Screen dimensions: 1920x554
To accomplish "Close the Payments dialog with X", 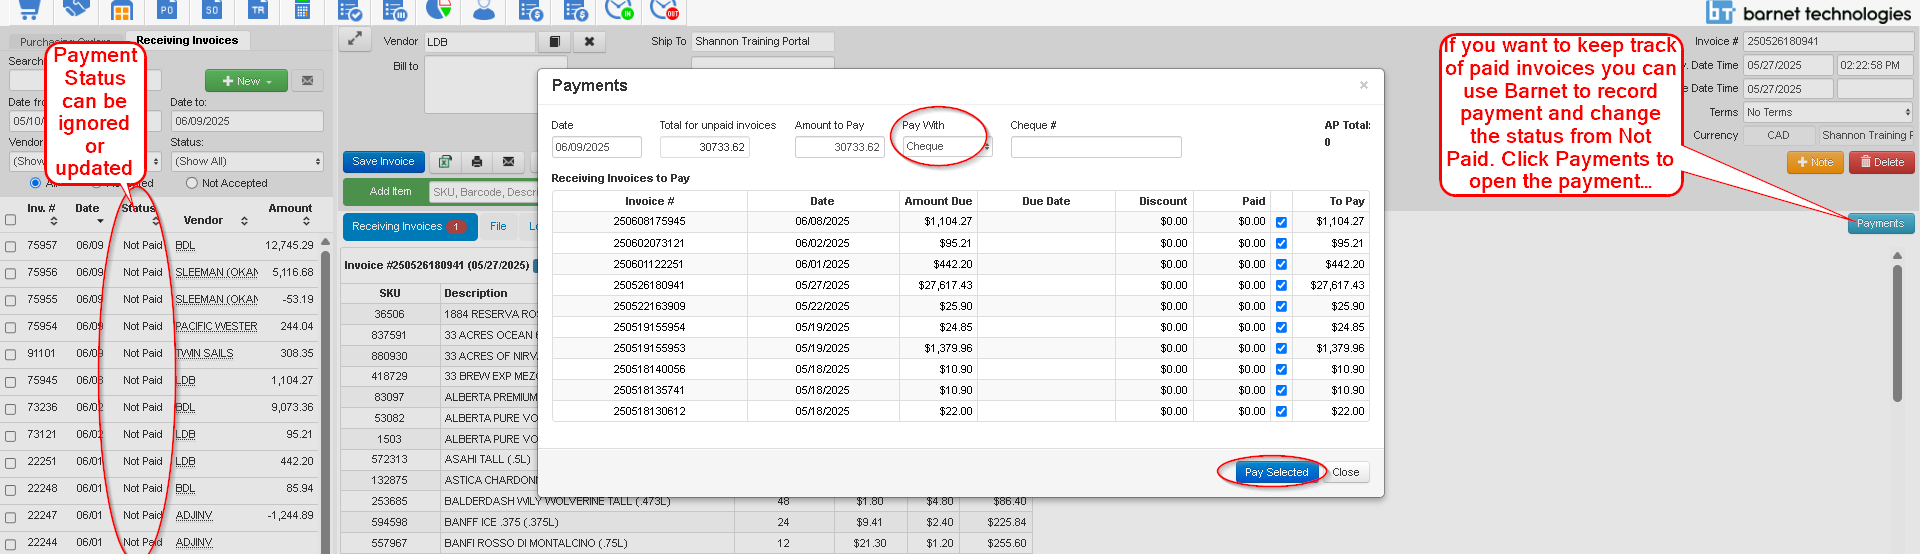I will coord(1364,85).
